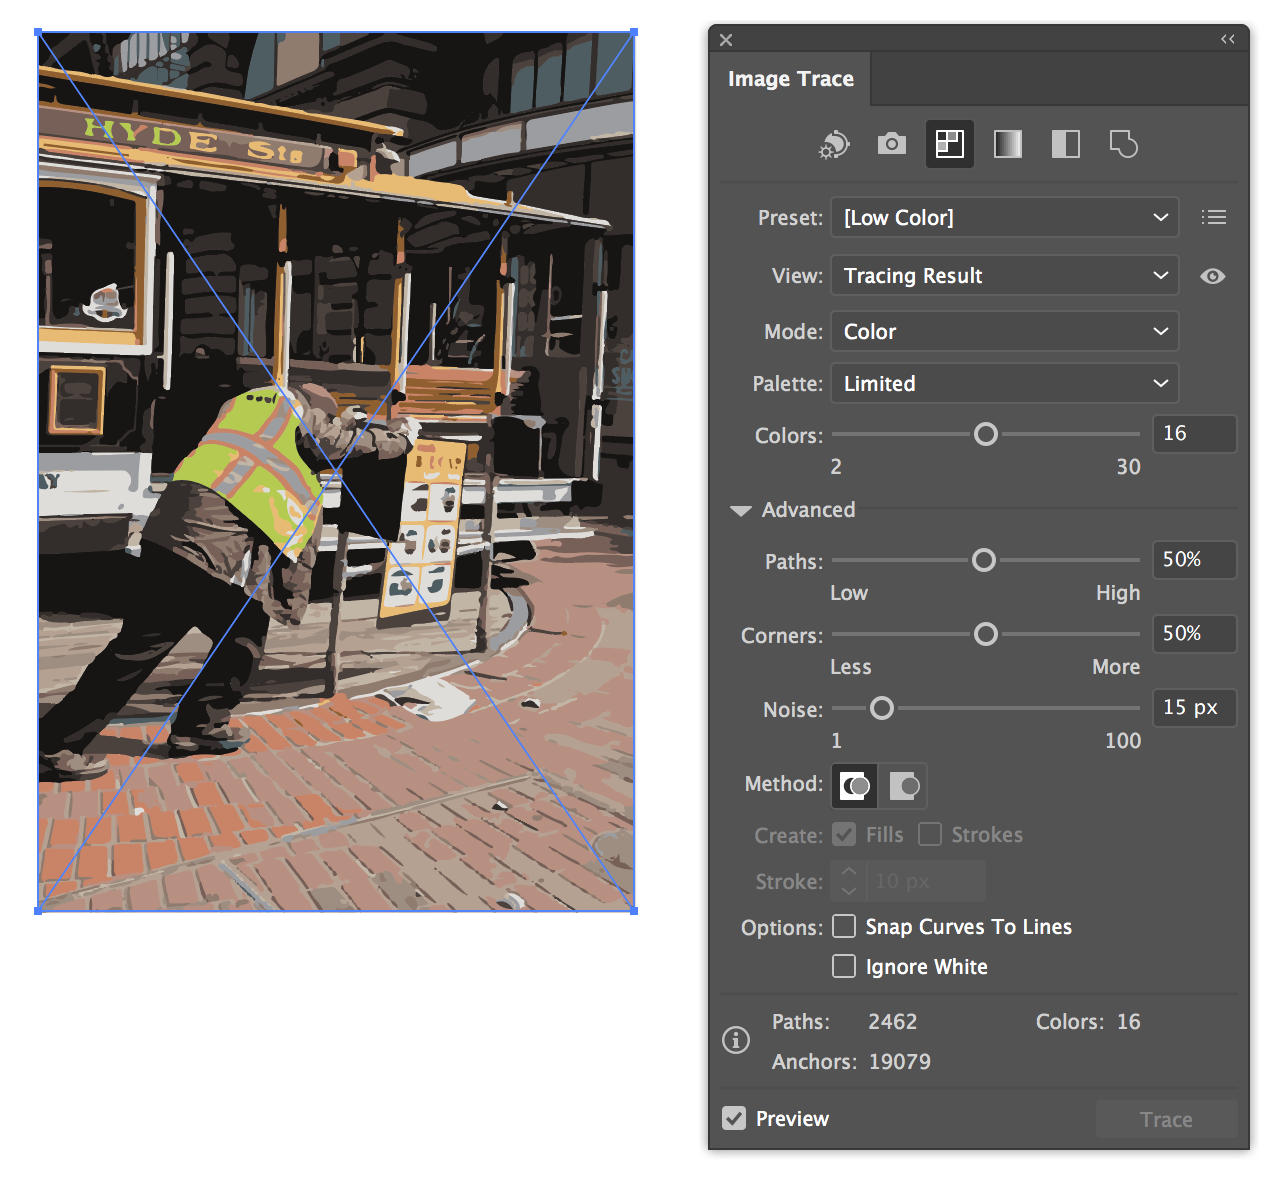Click the Image Trace panel tab
Screen dimensions: 1274x1184
790,79
